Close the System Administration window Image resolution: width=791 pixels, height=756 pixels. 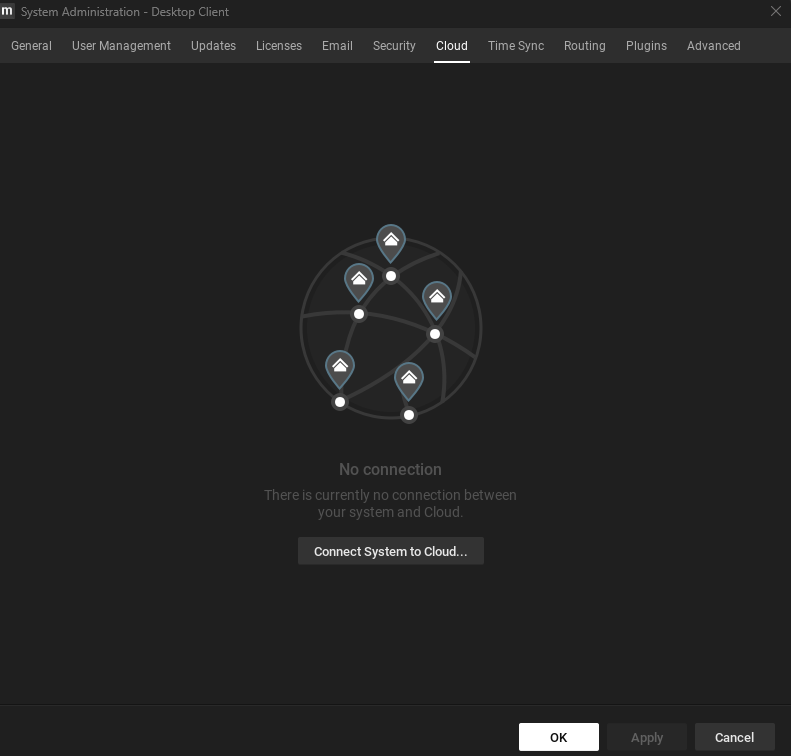[775, 11]
